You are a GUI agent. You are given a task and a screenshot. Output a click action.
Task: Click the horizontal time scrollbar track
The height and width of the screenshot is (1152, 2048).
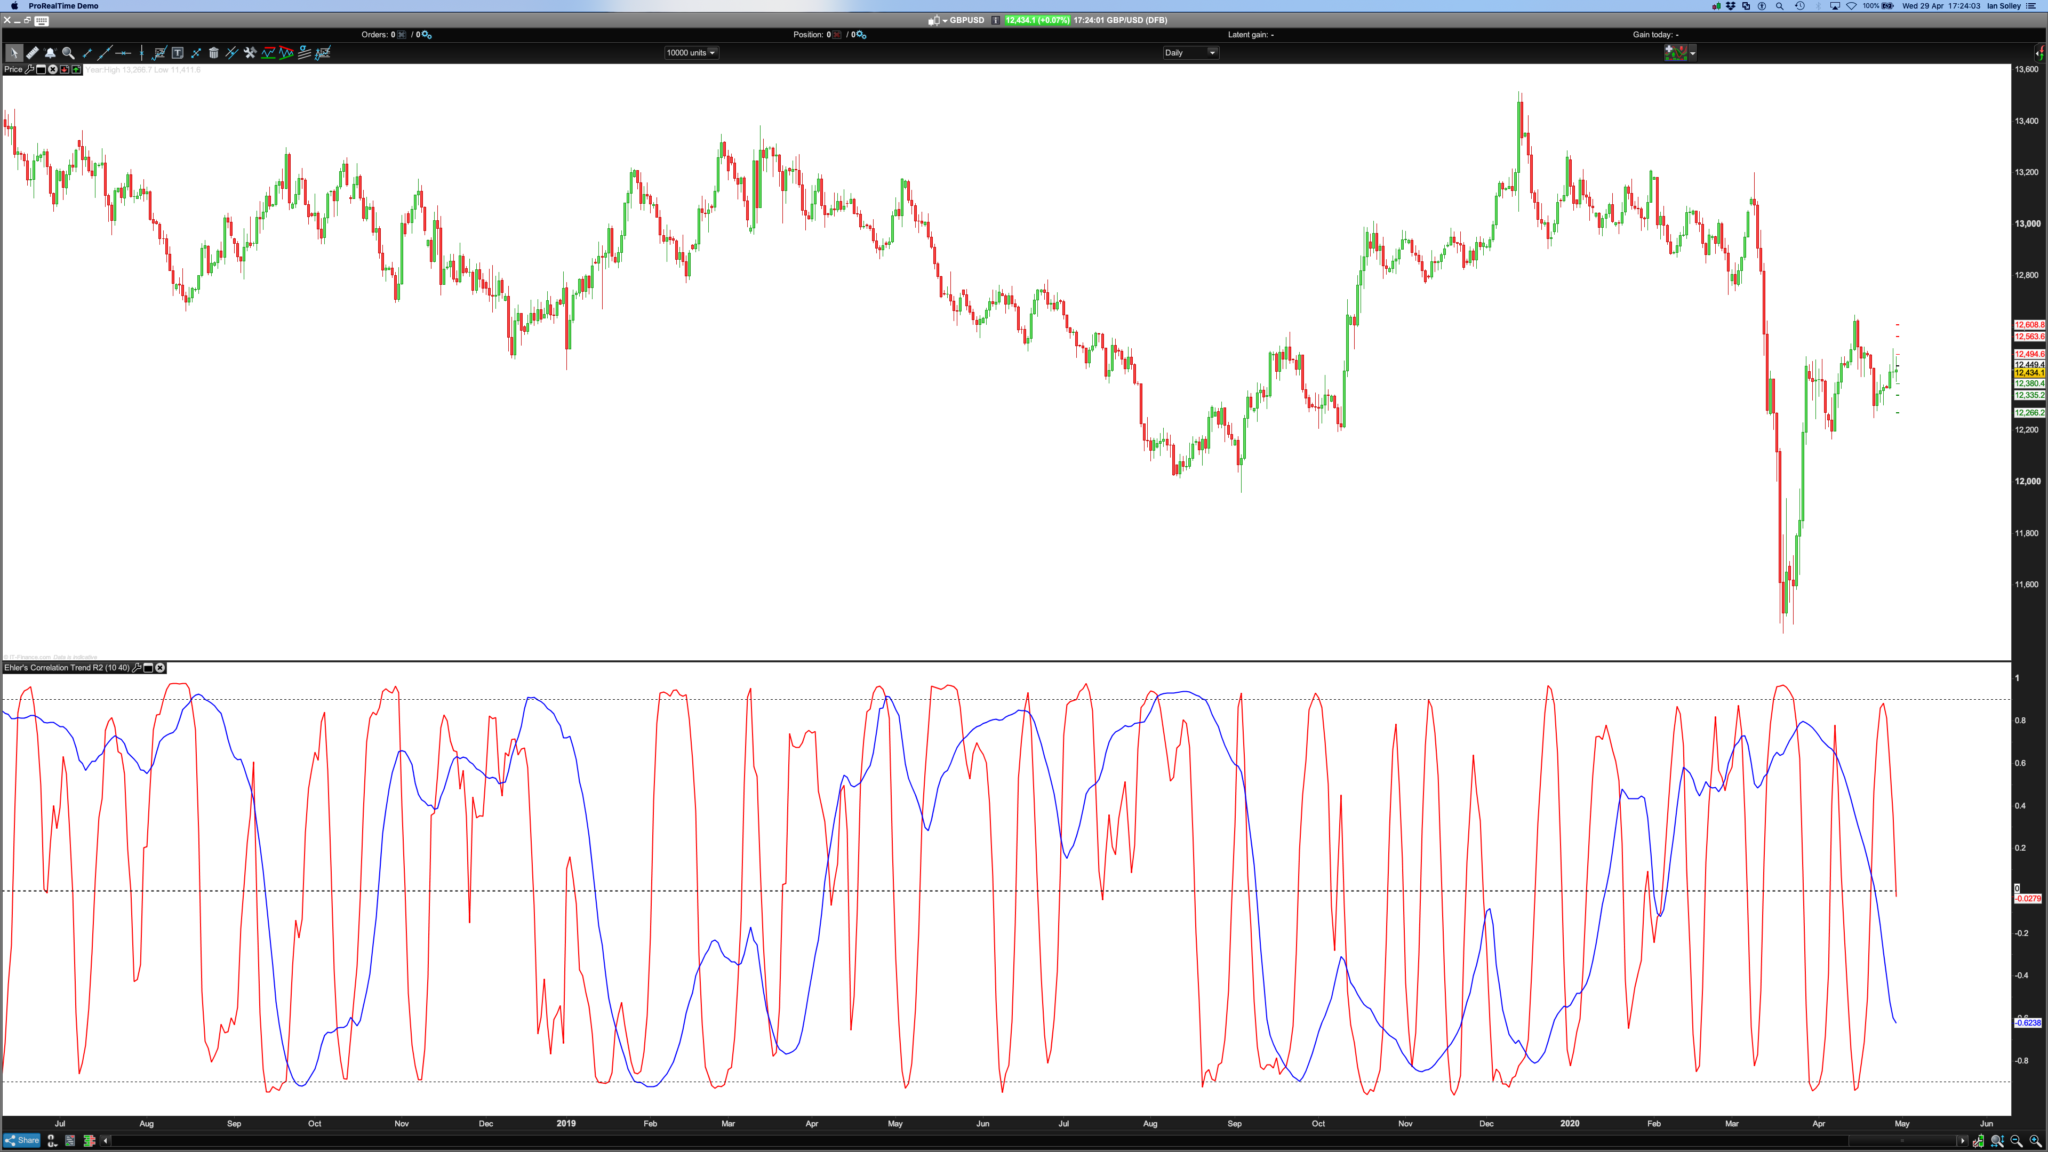click(x=1000, y=1140)
